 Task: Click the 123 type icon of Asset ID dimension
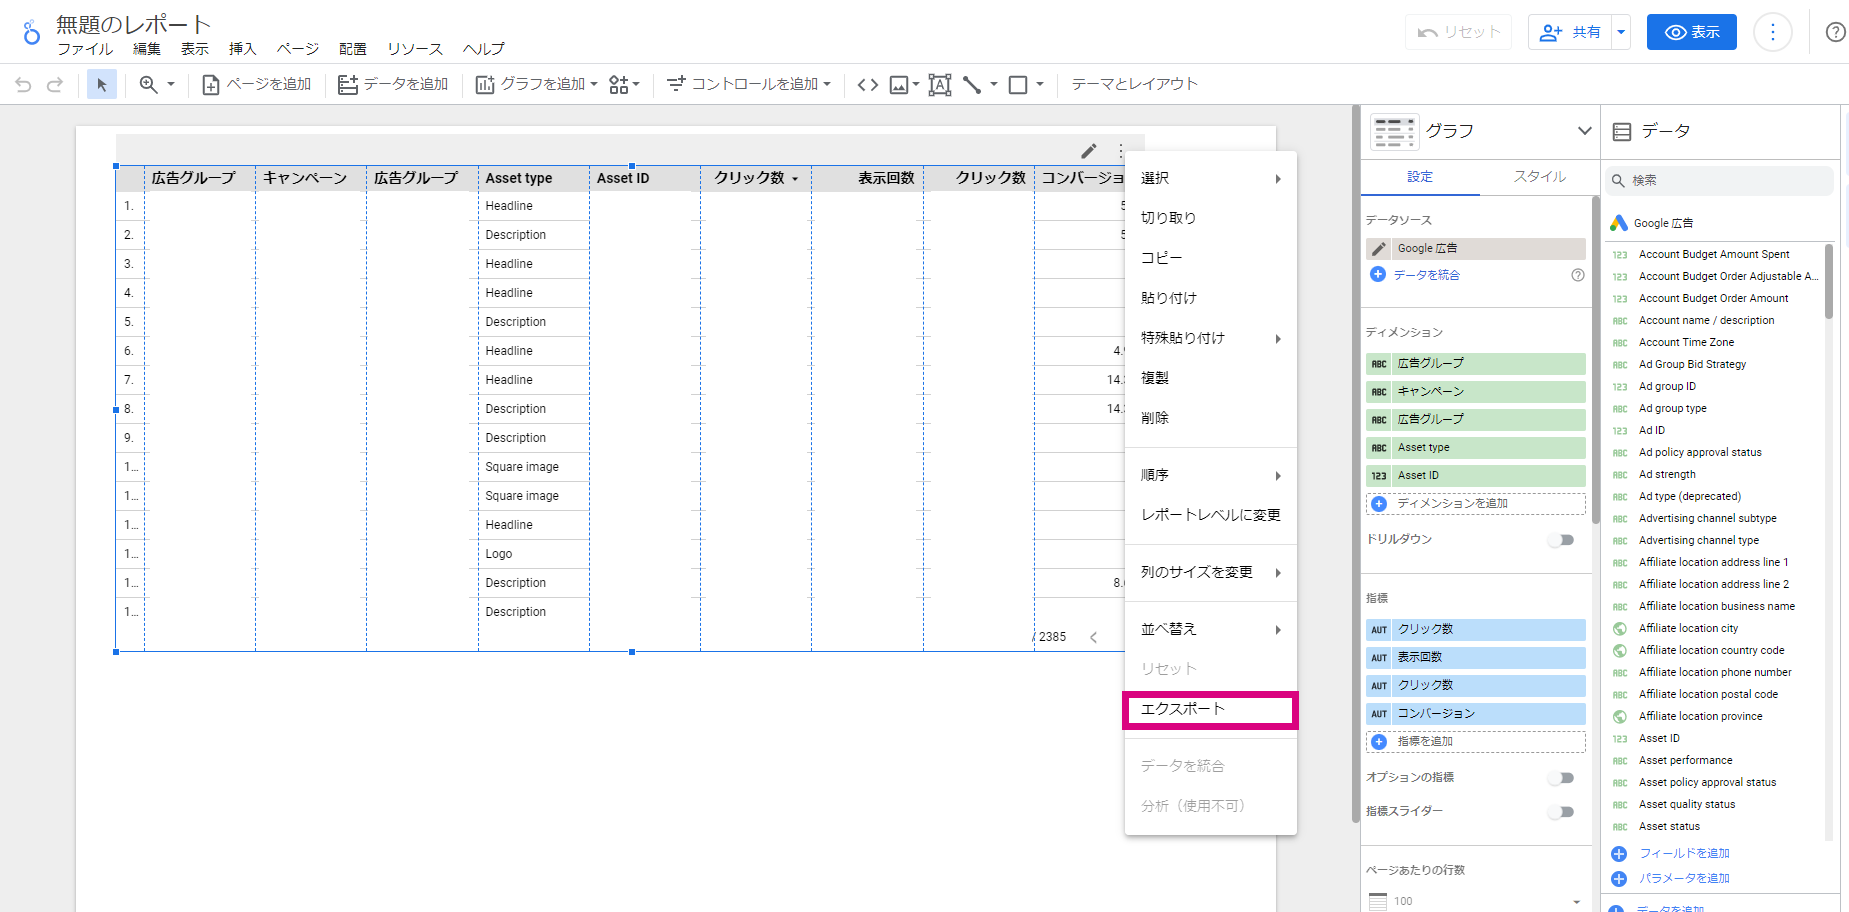(x=1379, y=476)
